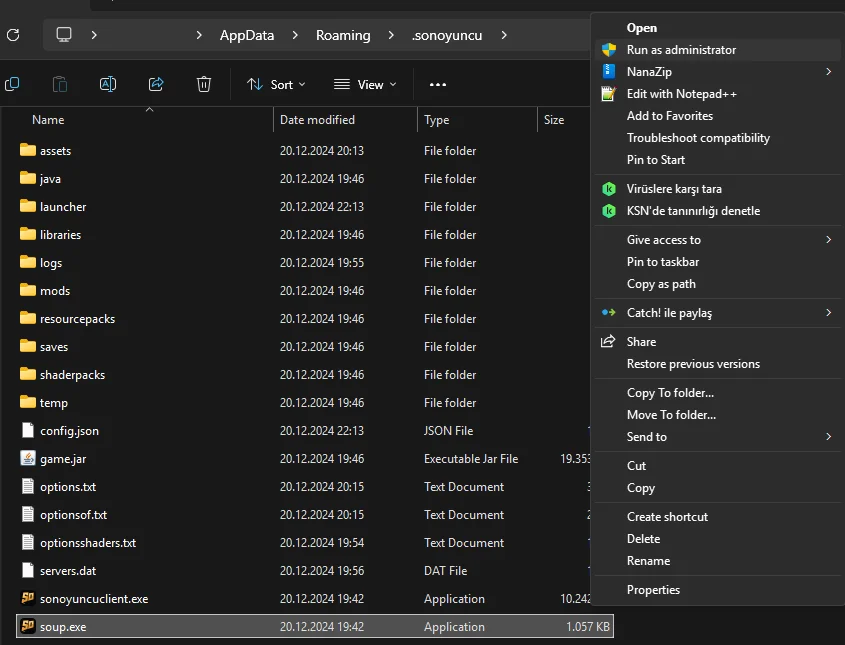Select Restore previous versions
Image resolution: width=845 pixels, height=645 pixels.
[693, 364]
